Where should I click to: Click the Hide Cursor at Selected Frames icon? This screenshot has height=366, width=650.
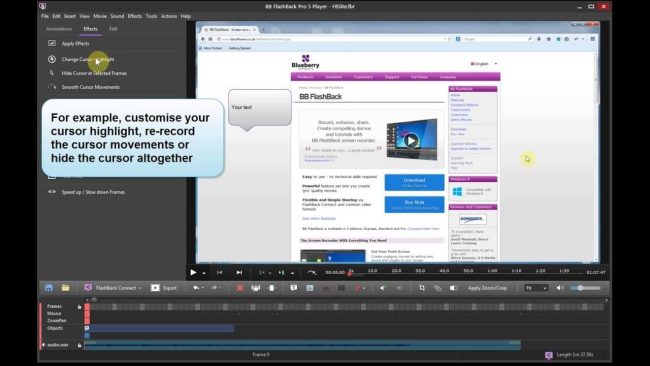(52, 73)
